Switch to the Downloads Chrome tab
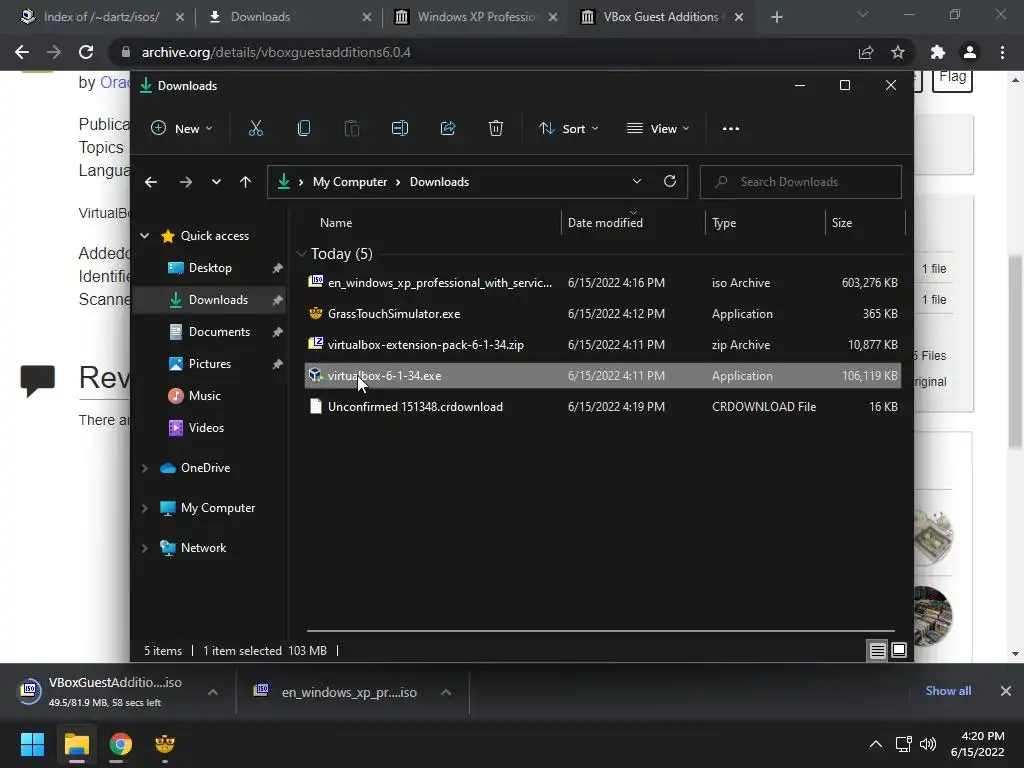 tap(260, 17)
